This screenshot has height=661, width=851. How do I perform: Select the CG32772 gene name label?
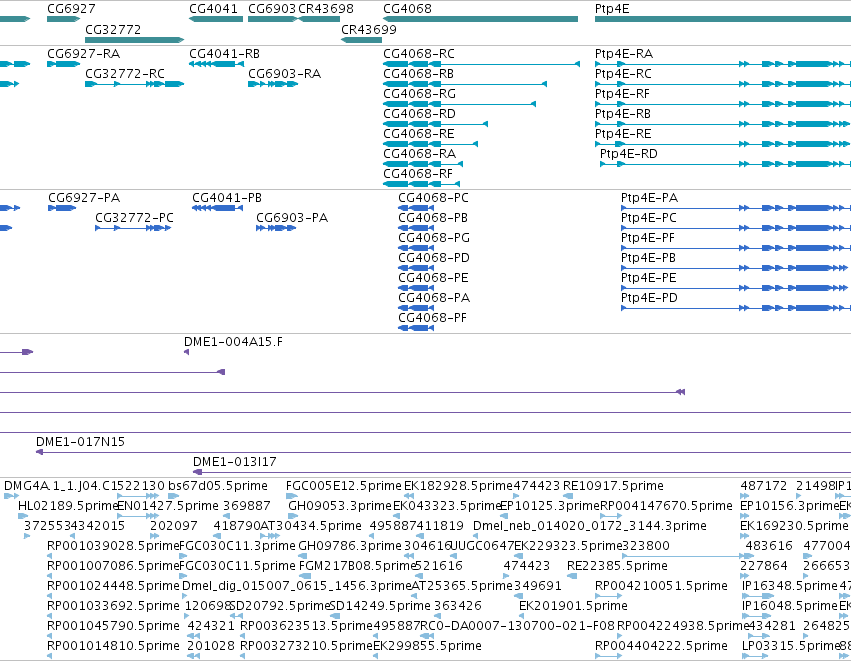pyautogui.click(x=113, y=29)
